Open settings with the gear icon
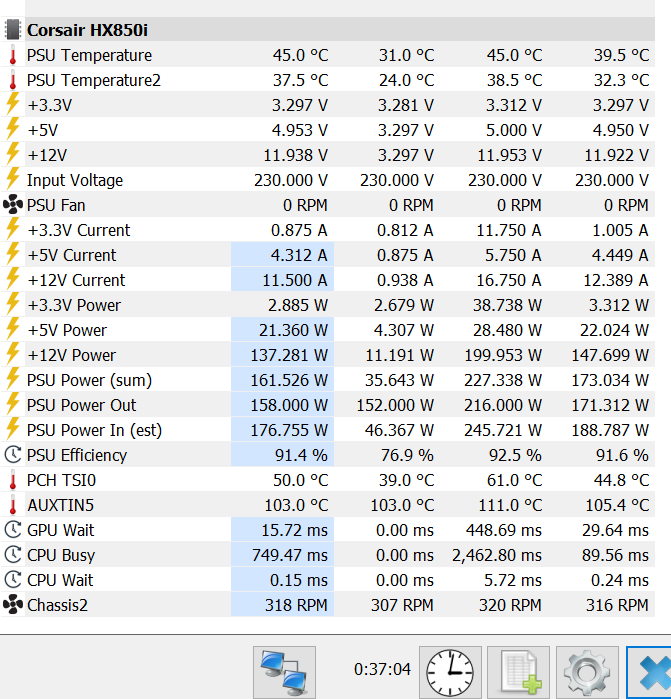Image resolution: width=671 pixels, height=699 pixels. point(587,672)
